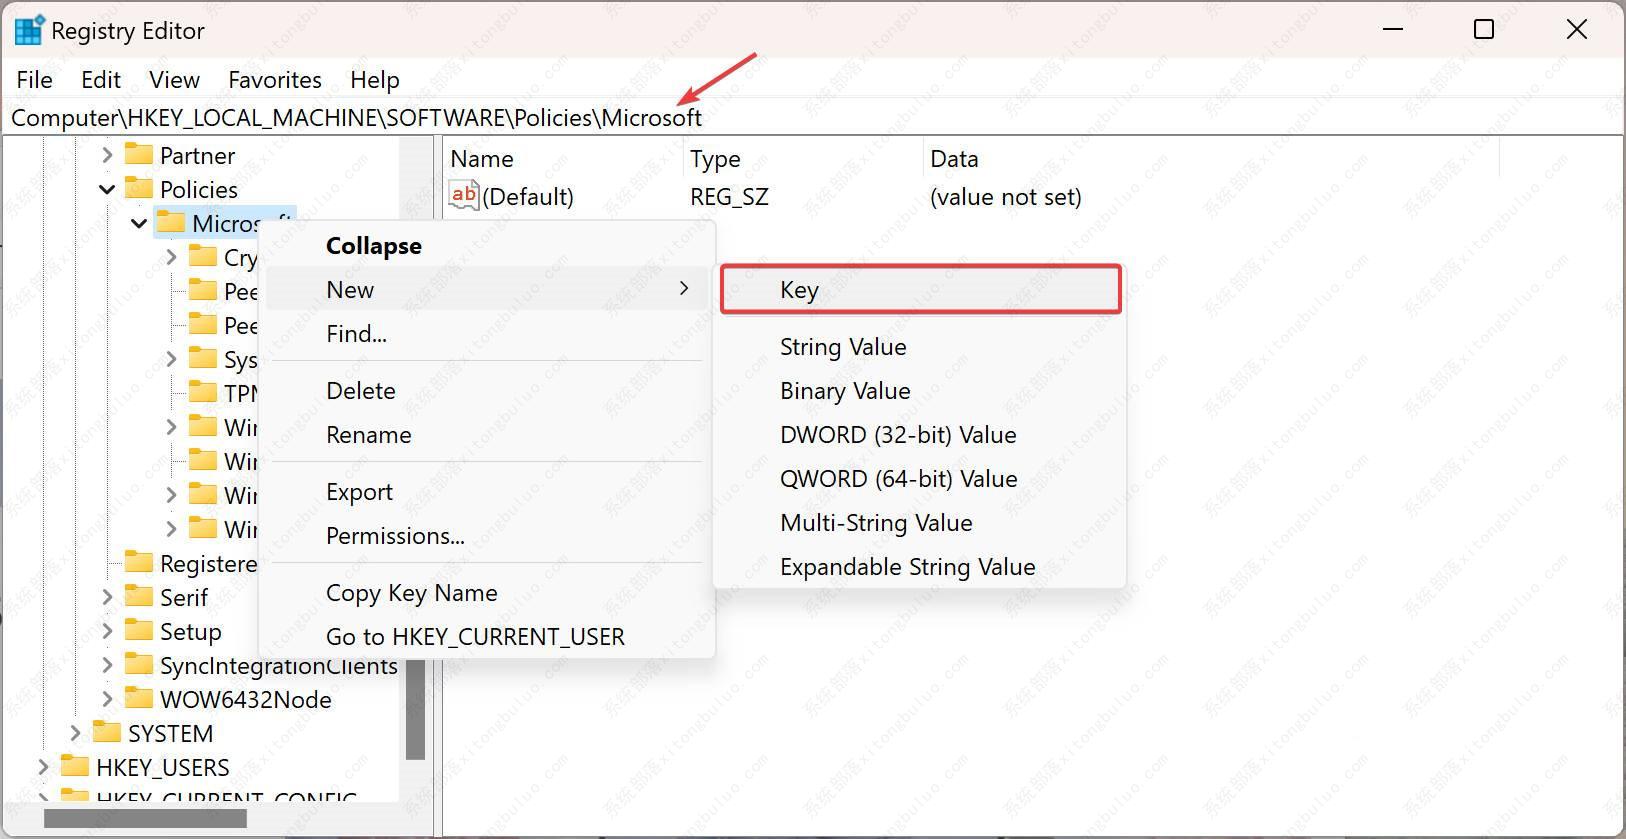This screenshot has width=1626, height=839.
Task: Expand the Serif tree node
Action: [107, 597]
